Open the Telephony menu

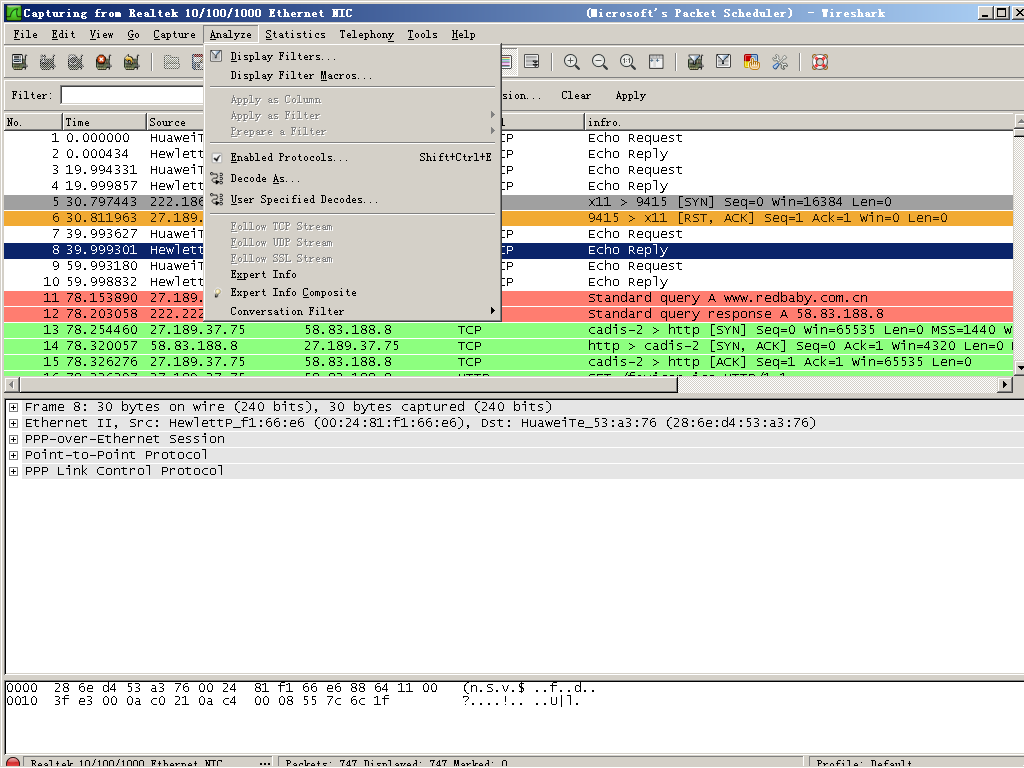click(366, 35)
